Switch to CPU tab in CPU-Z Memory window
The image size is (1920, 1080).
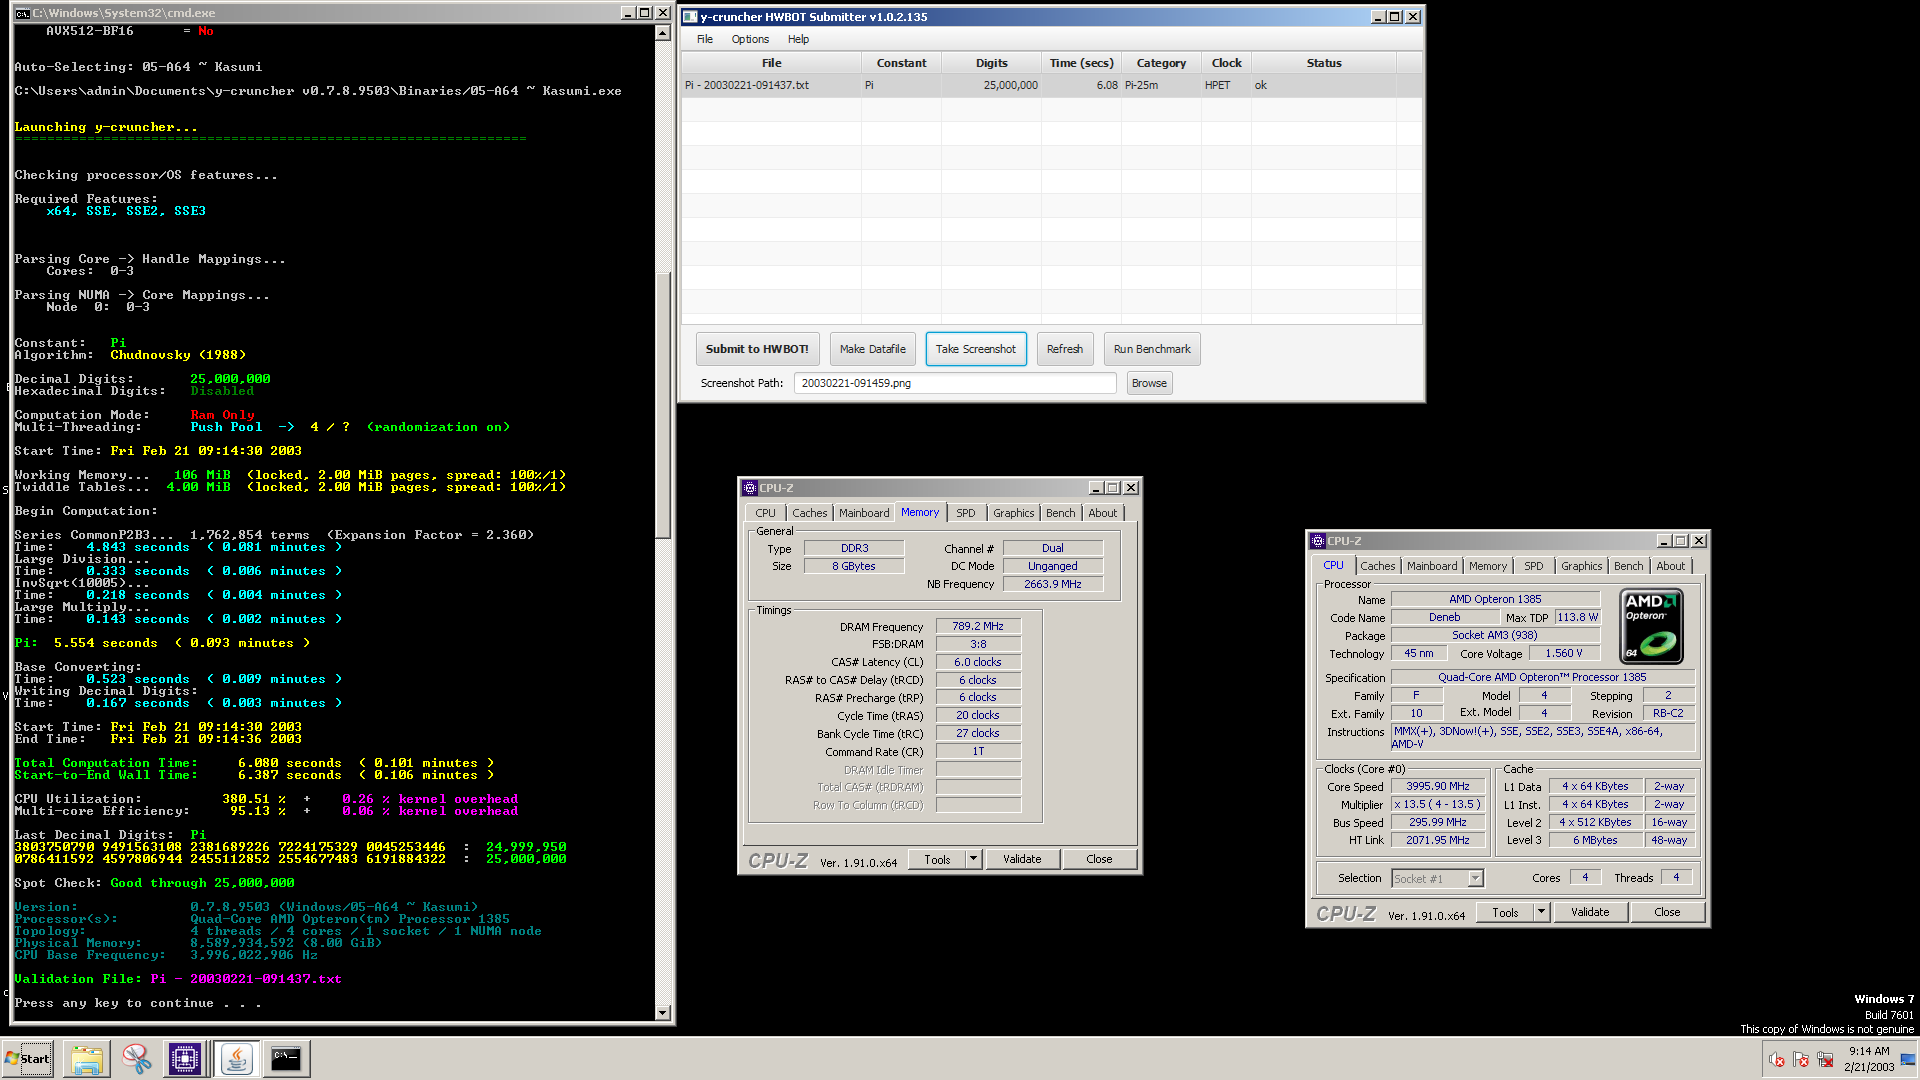[x=765, y=513]
